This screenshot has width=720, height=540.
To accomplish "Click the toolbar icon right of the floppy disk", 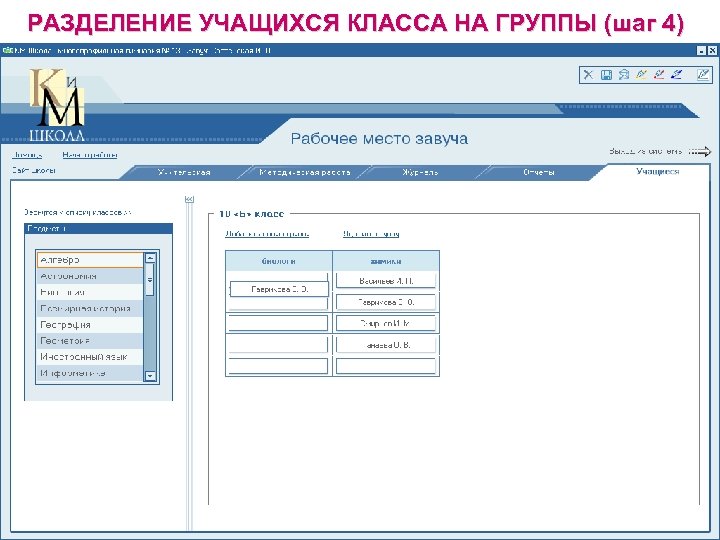I will (x=624, y=75).
